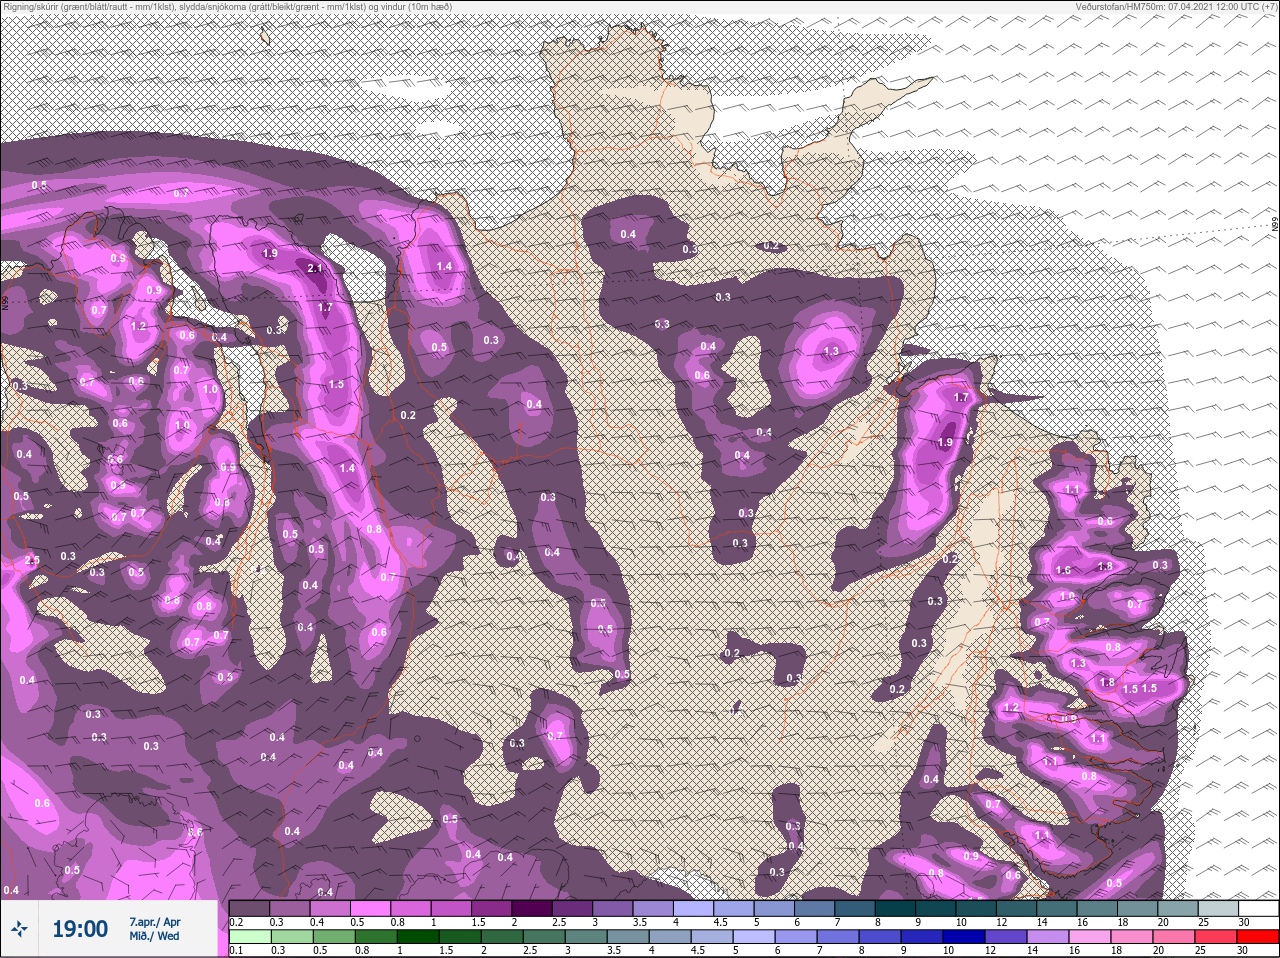Select the lower green legend swatch labelled 0.1

point(250,937)
